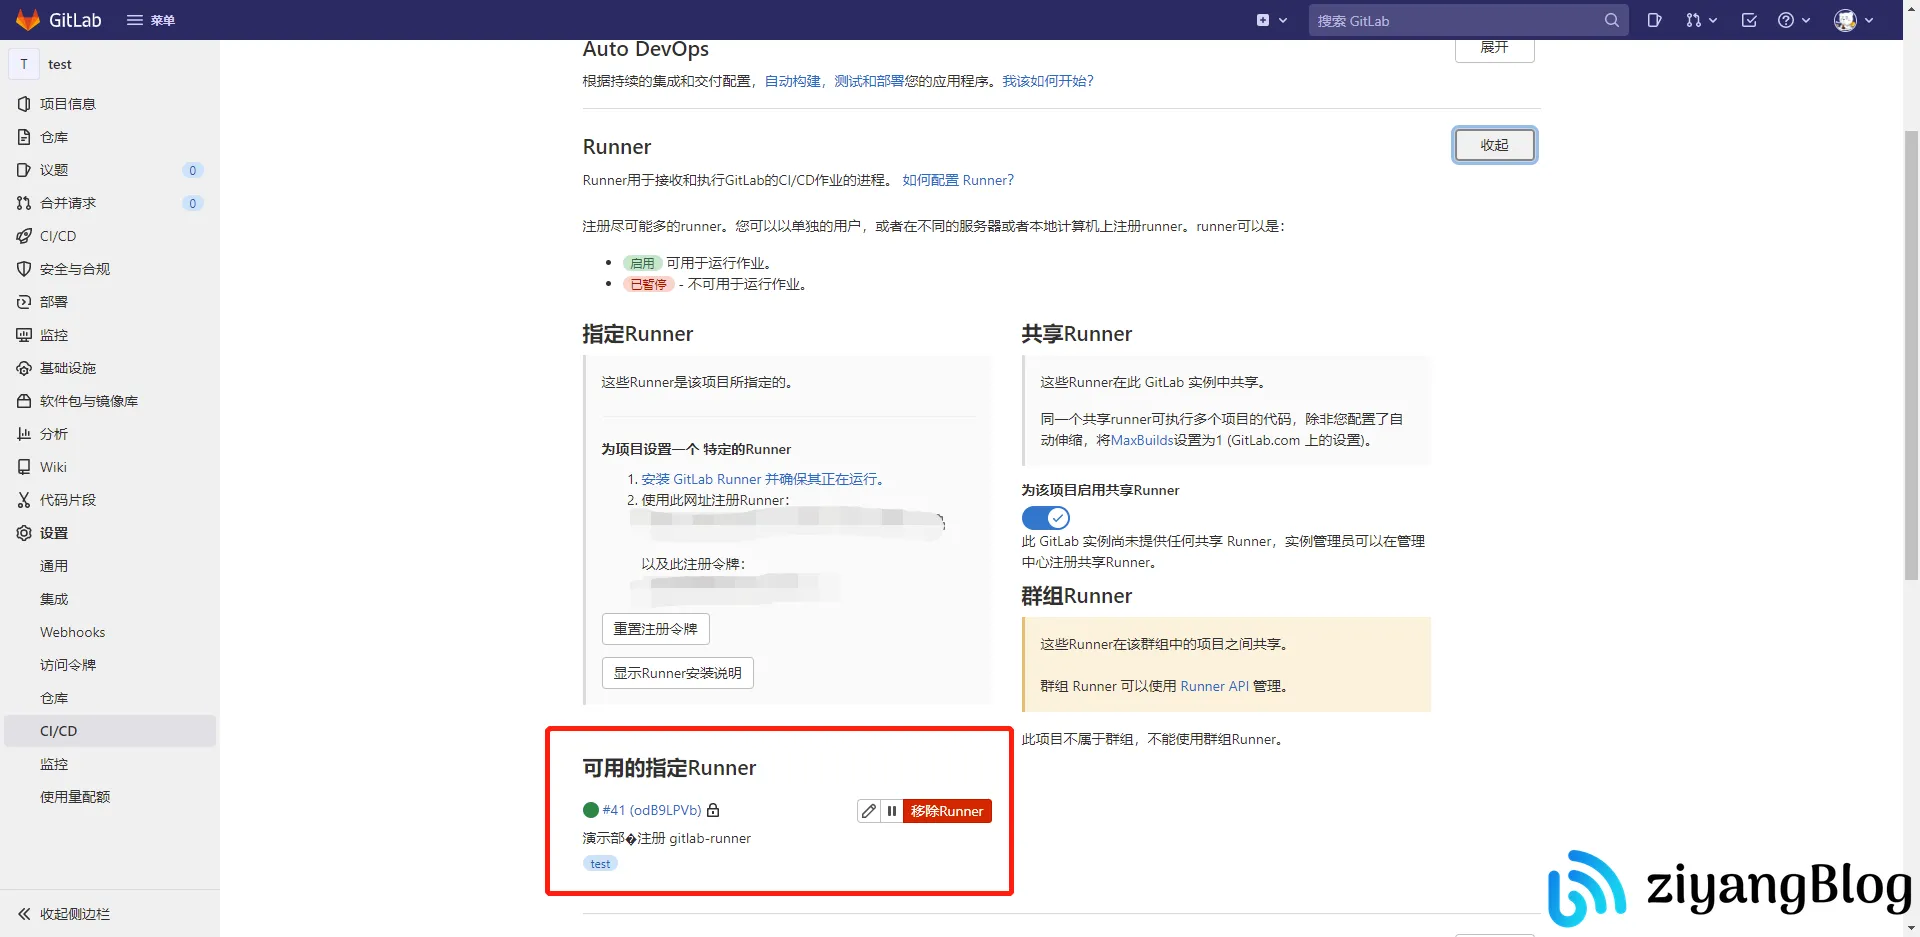This screenshot has width=1920, height=937.
Task: Open the new item plus dropdown
Action: pos(1271,20)
